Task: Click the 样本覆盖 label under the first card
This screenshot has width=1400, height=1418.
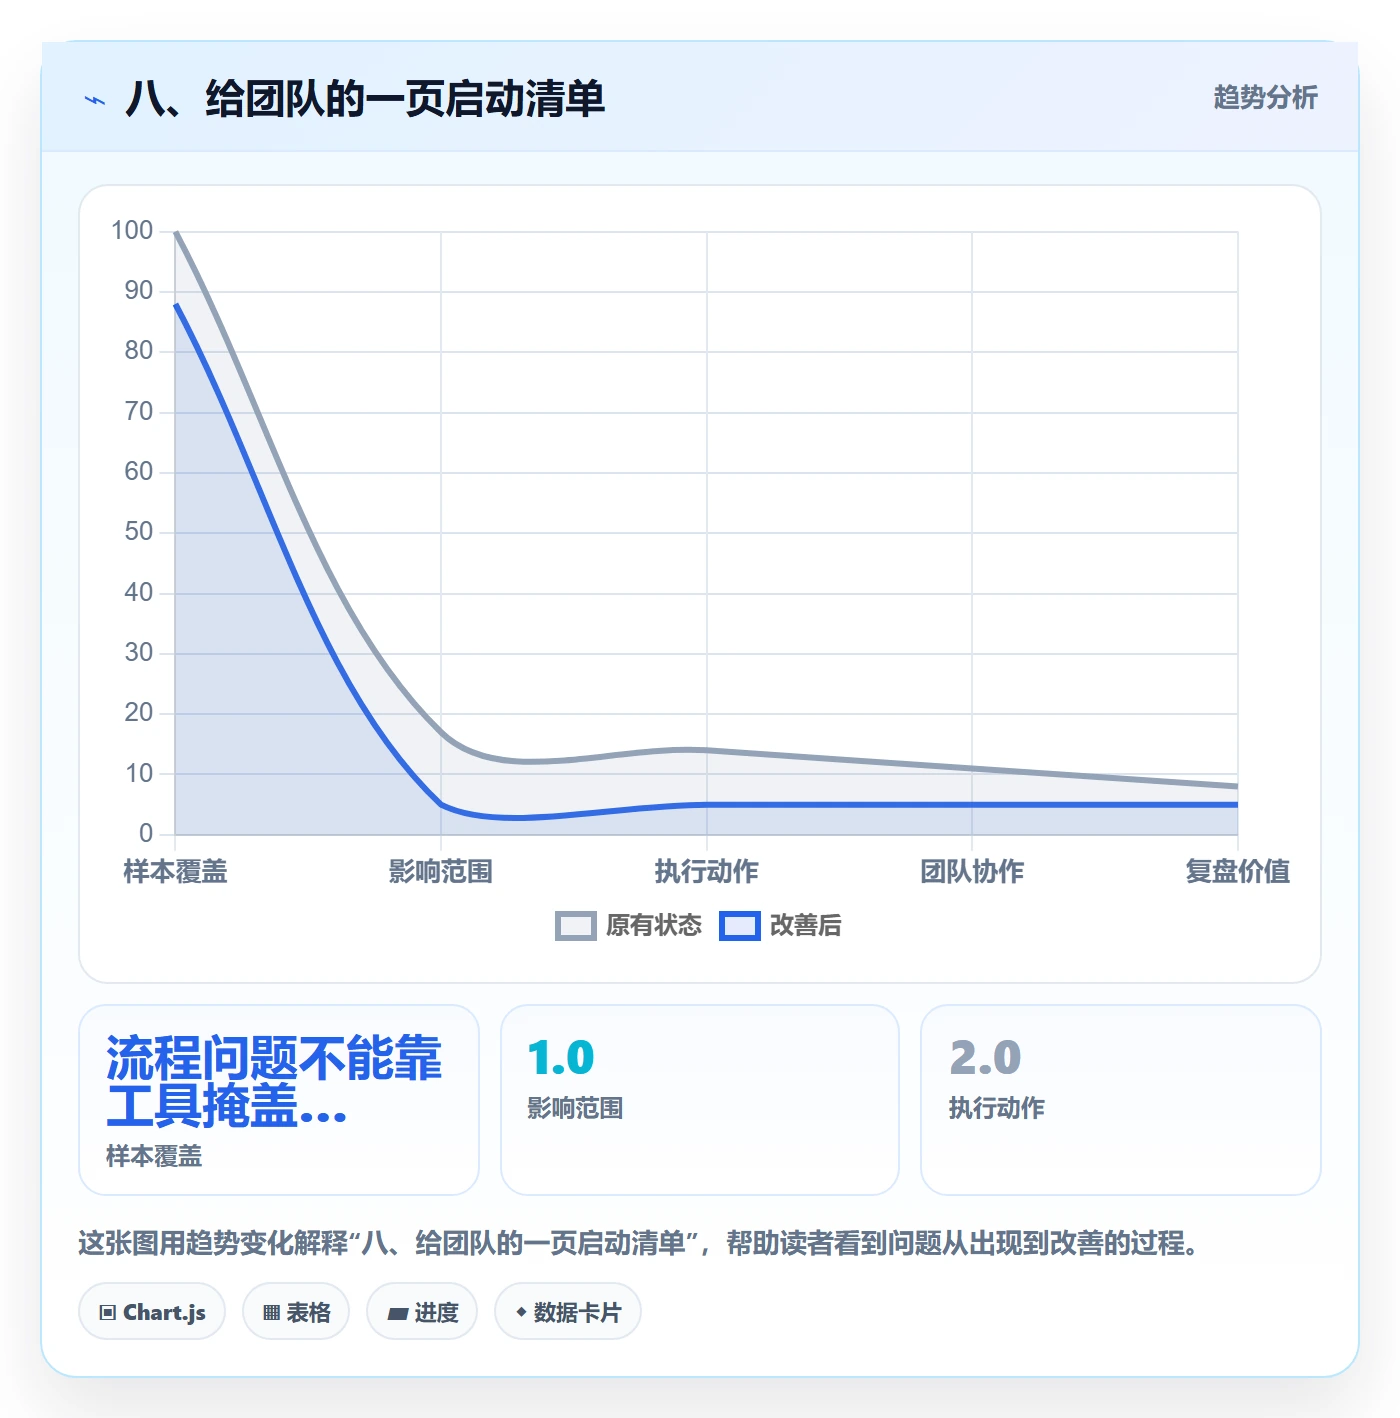Action: pos(154,1156)
